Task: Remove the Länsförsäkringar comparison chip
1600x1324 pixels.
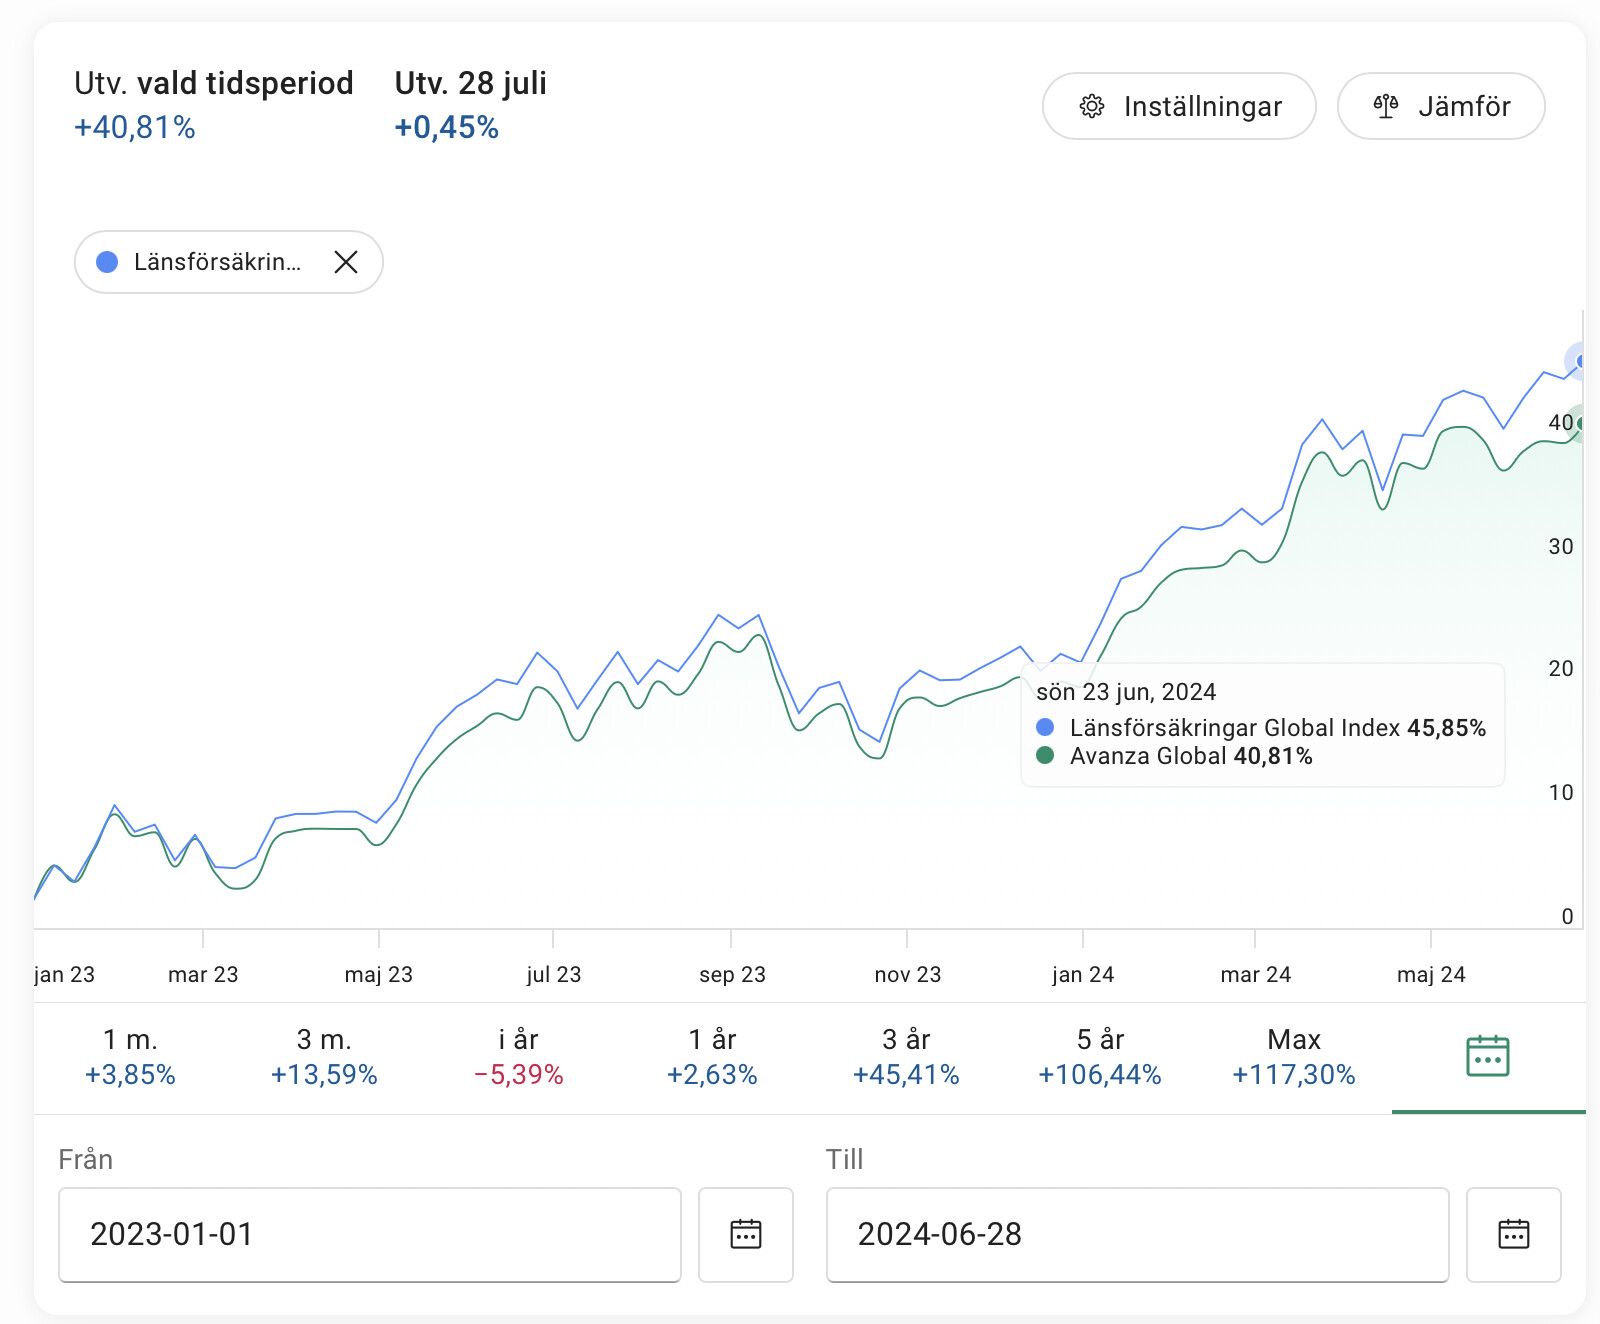Action: click(x=346, y=262)
